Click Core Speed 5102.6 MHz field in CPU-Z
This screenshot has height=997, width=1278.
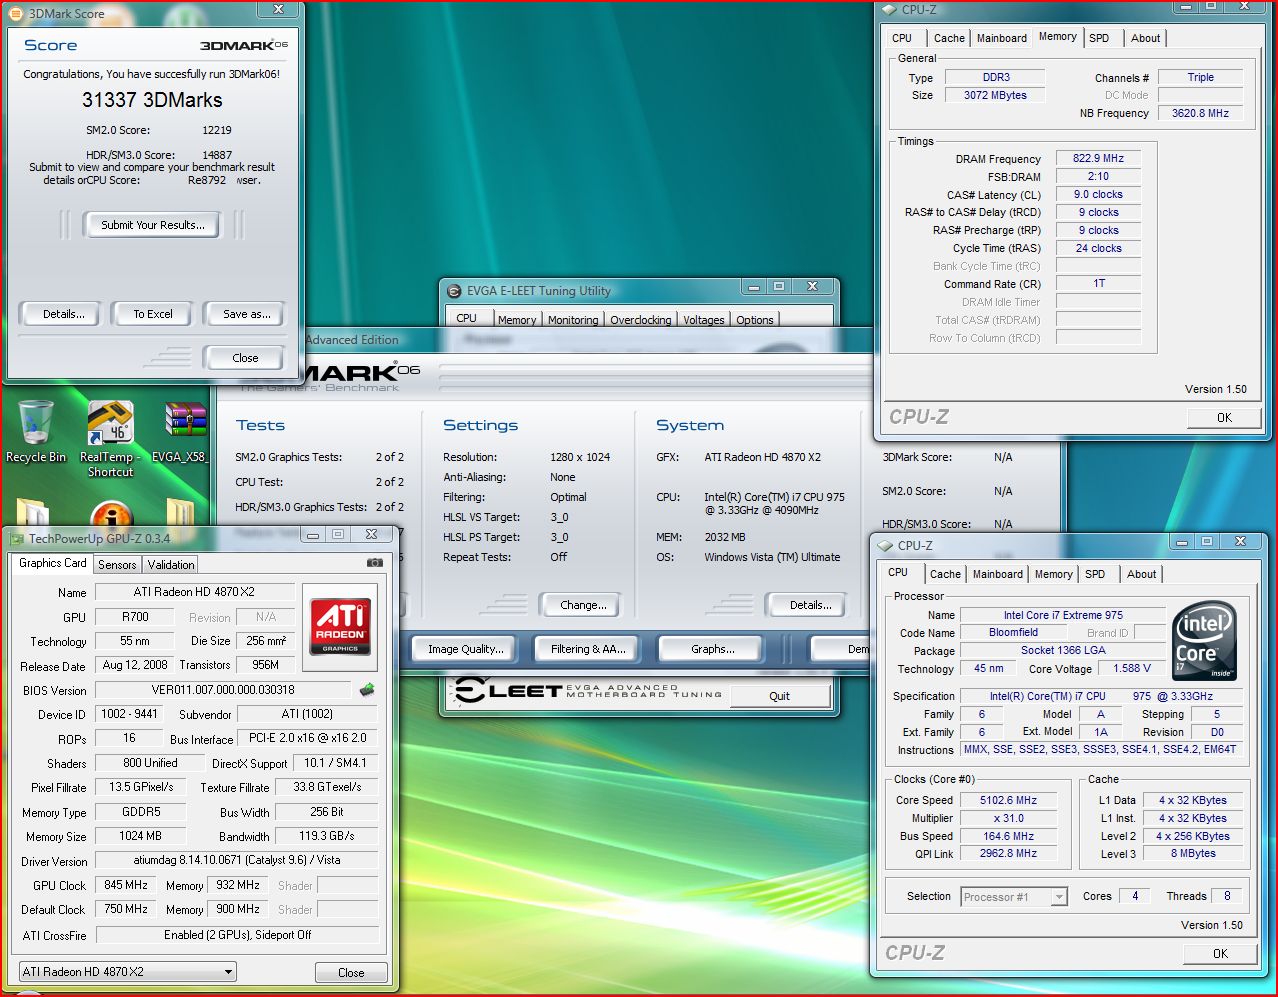[x=1008, y=800]
